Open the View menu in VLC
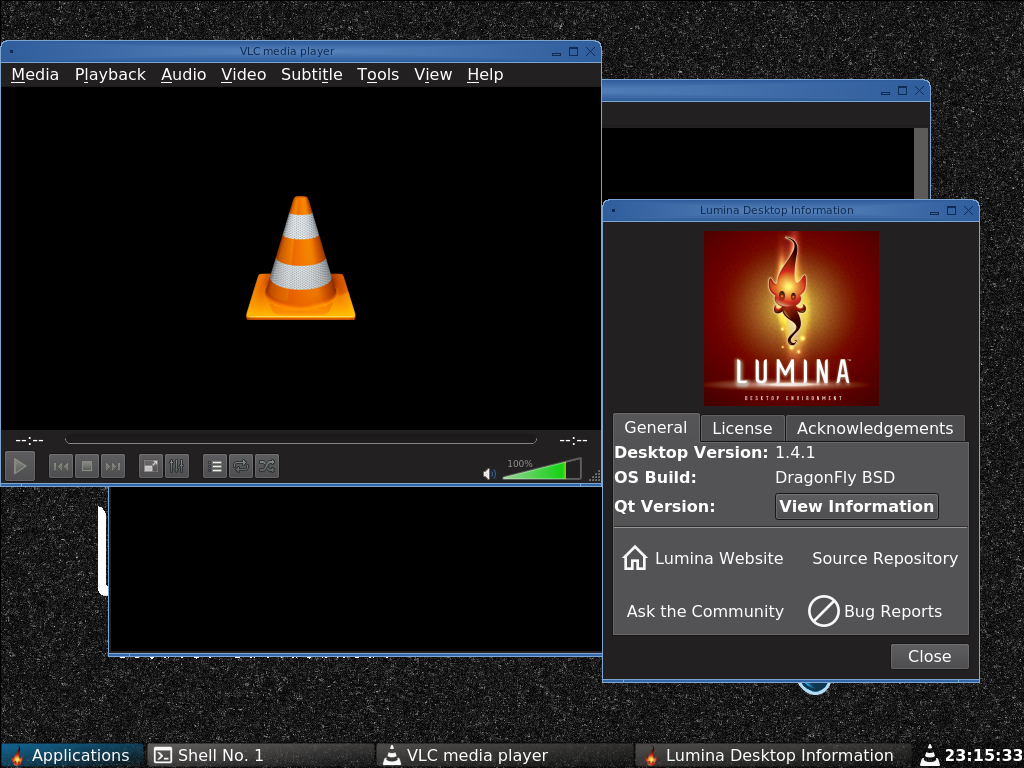 coord(433,74)
